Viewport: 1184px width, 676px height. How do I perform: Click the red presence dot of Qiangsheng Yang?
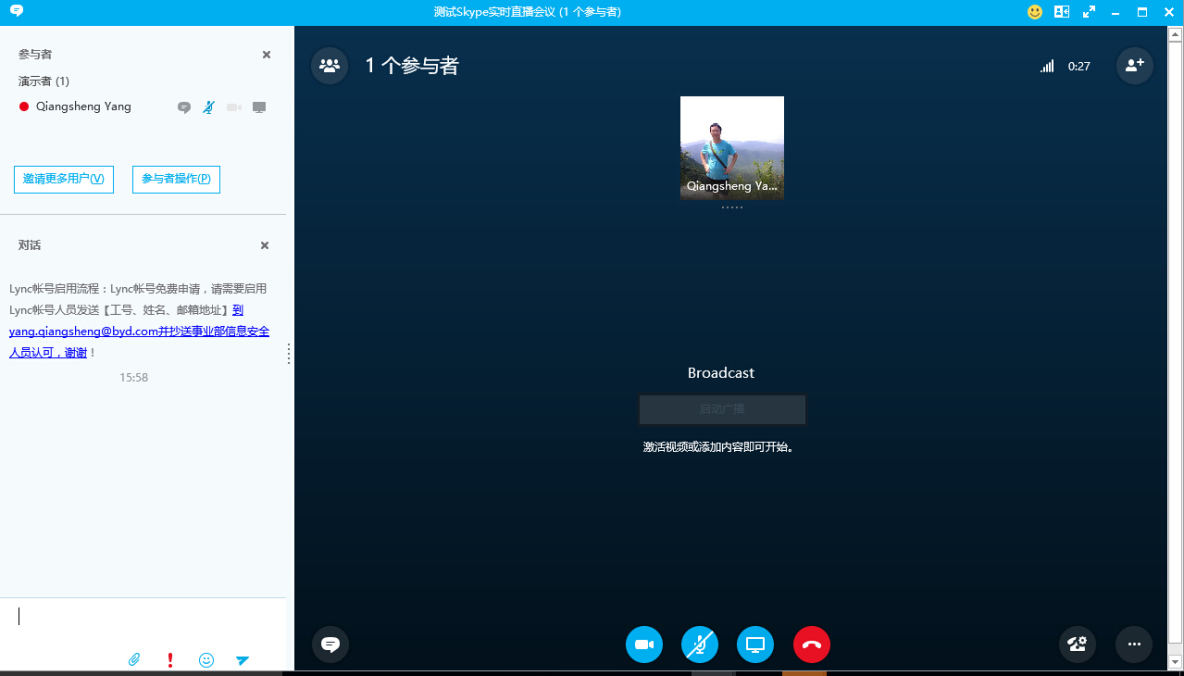click(24, 107)
